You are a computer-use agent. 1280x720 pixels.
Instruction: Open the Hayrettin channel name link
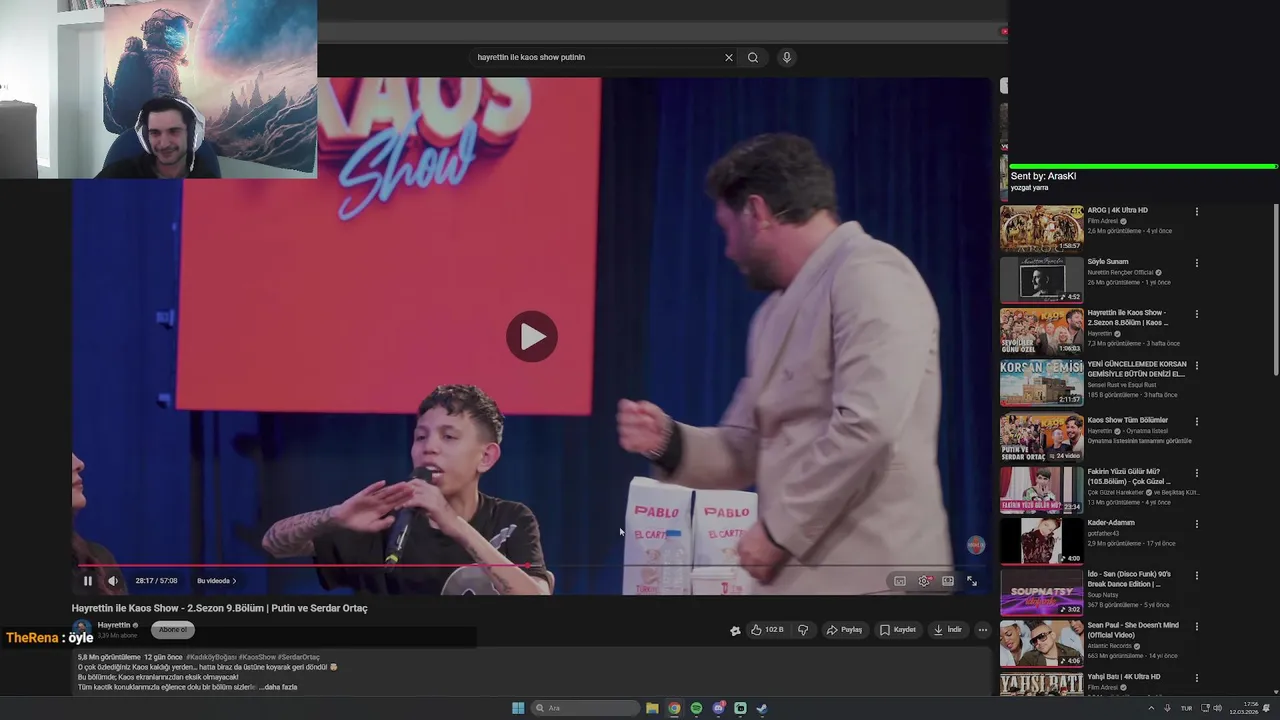114,625
